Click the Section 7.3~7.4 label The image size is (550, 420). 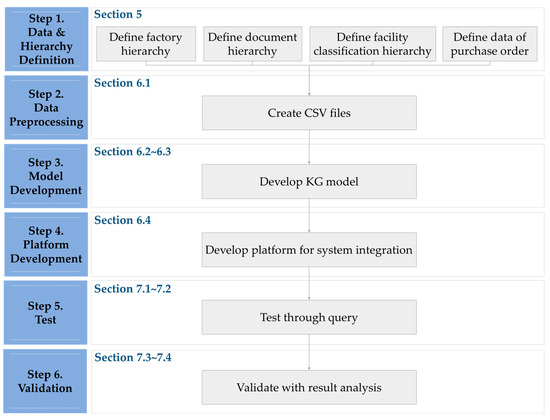coord(133,358)
